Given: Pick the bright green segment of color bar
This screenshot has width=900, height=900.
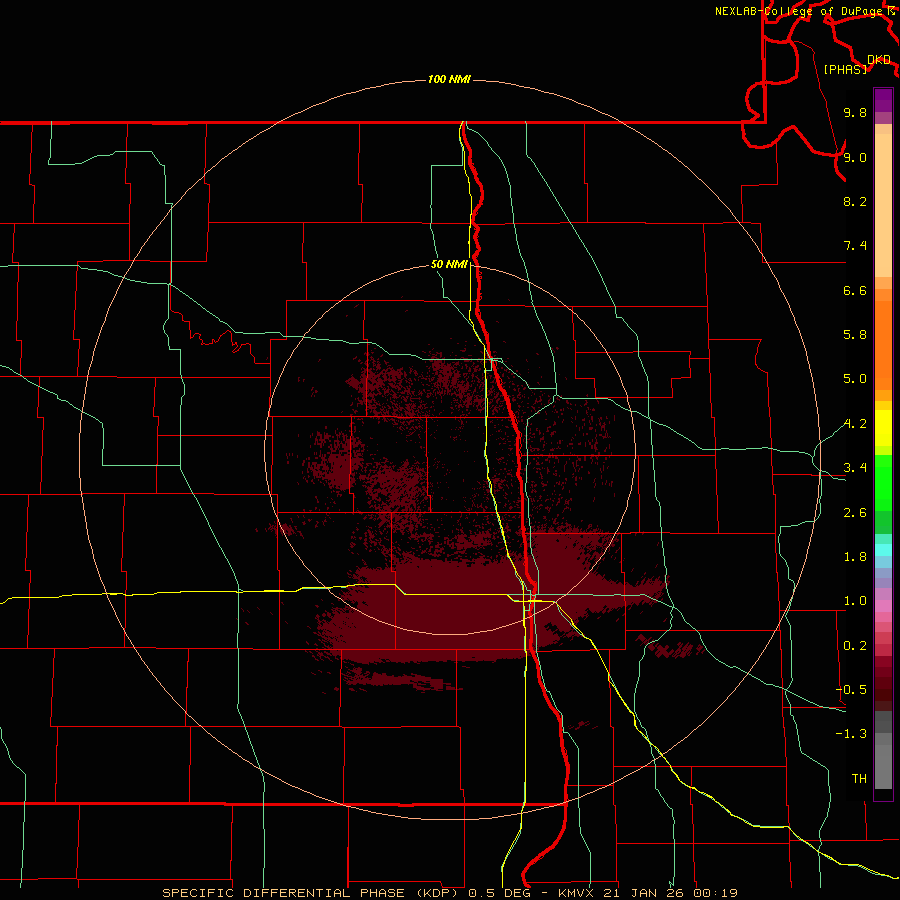Looking at the screenshot, I should click(883, 482).
